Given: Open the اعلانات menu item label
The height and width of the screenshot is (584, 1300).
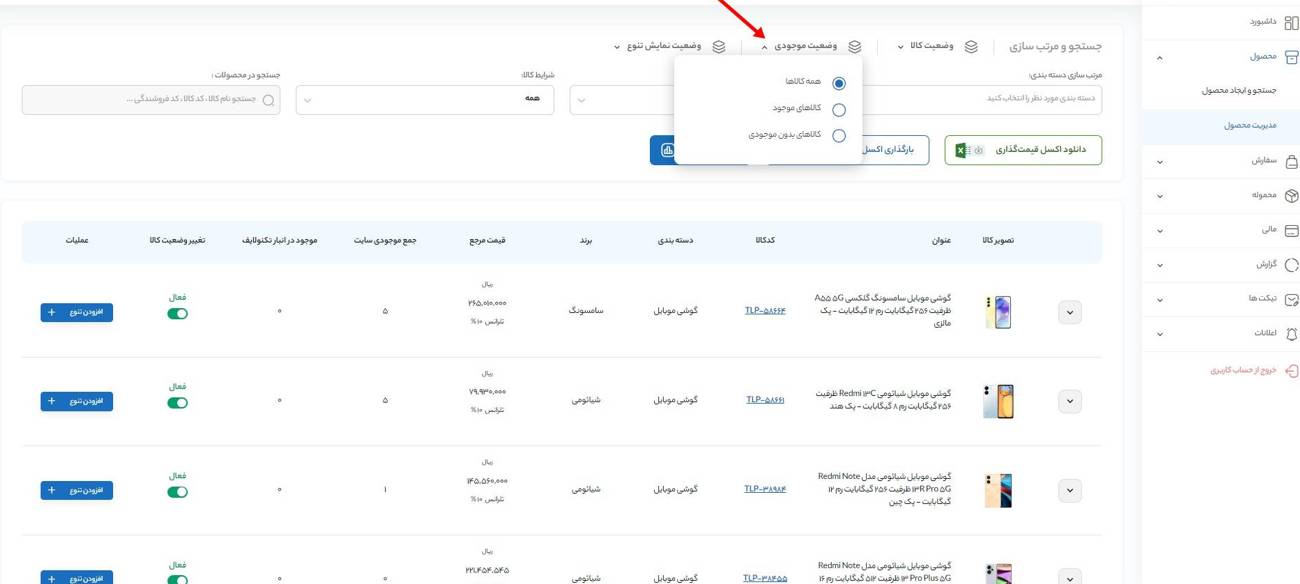Looking at the screenshot, I should click(1265, 332).
